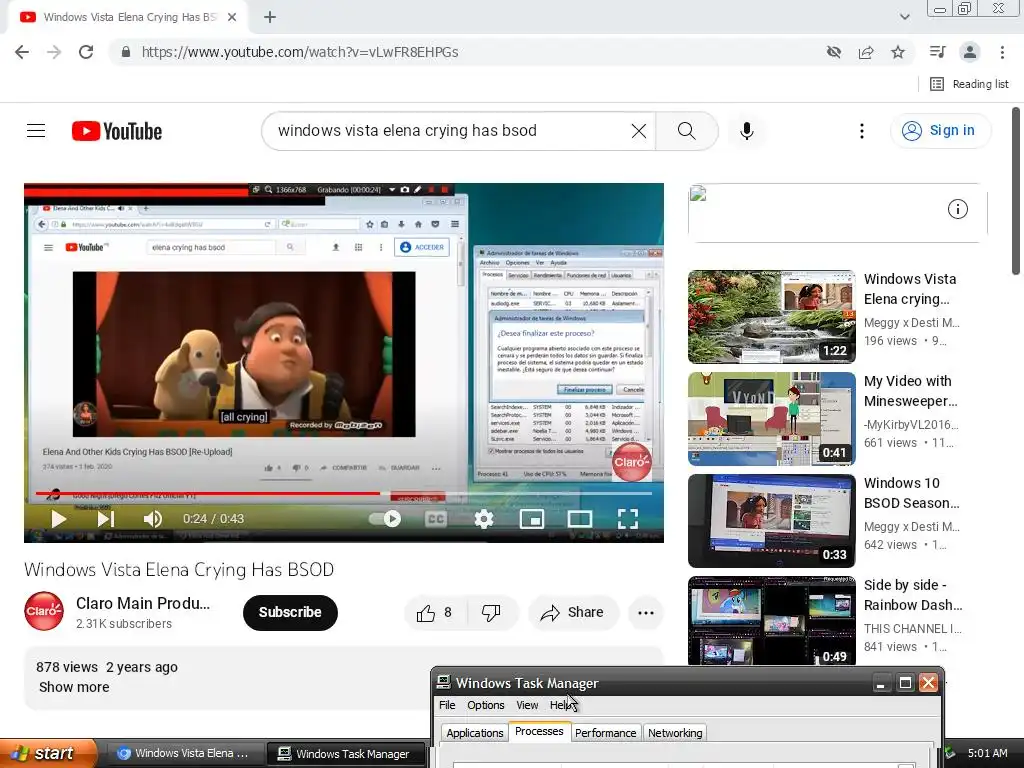This screenshot has width=1024, height=768.
Task: Close the Windows Vista Elena browser tab
Action: pos(232,18)
